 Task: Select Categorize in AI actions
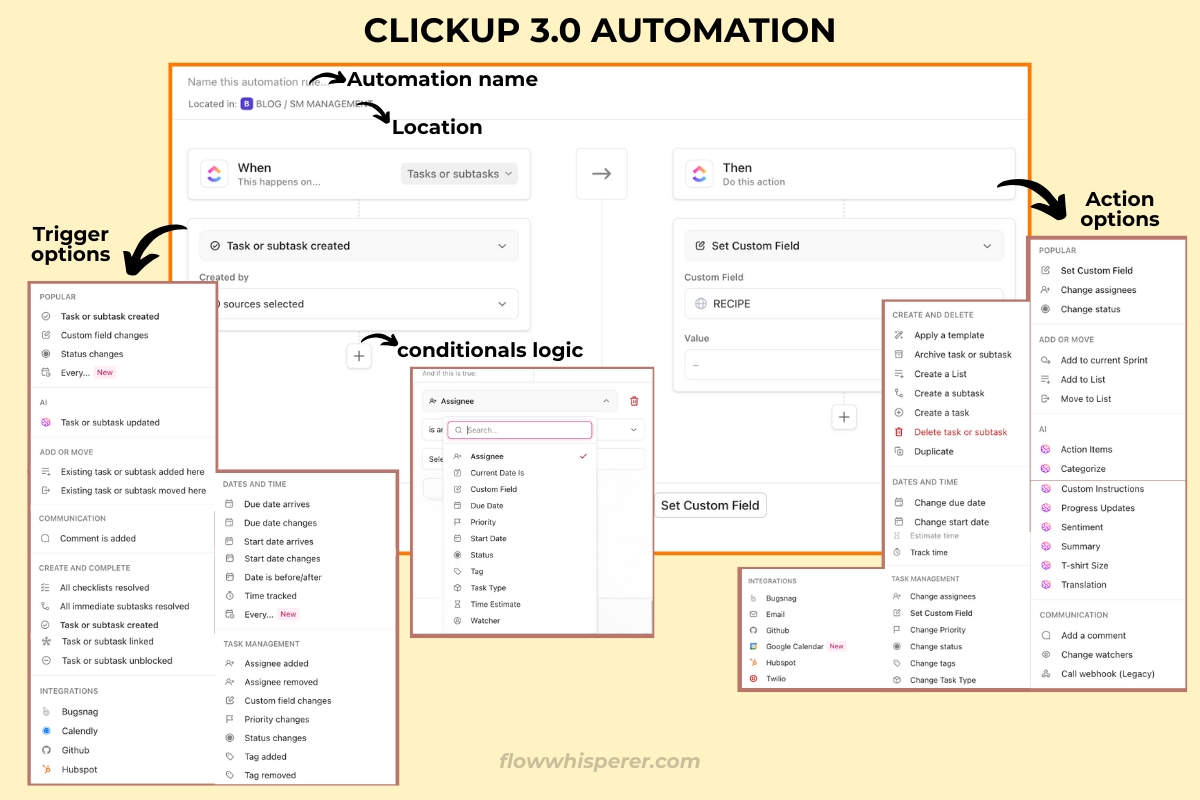tap(1083, 468)
